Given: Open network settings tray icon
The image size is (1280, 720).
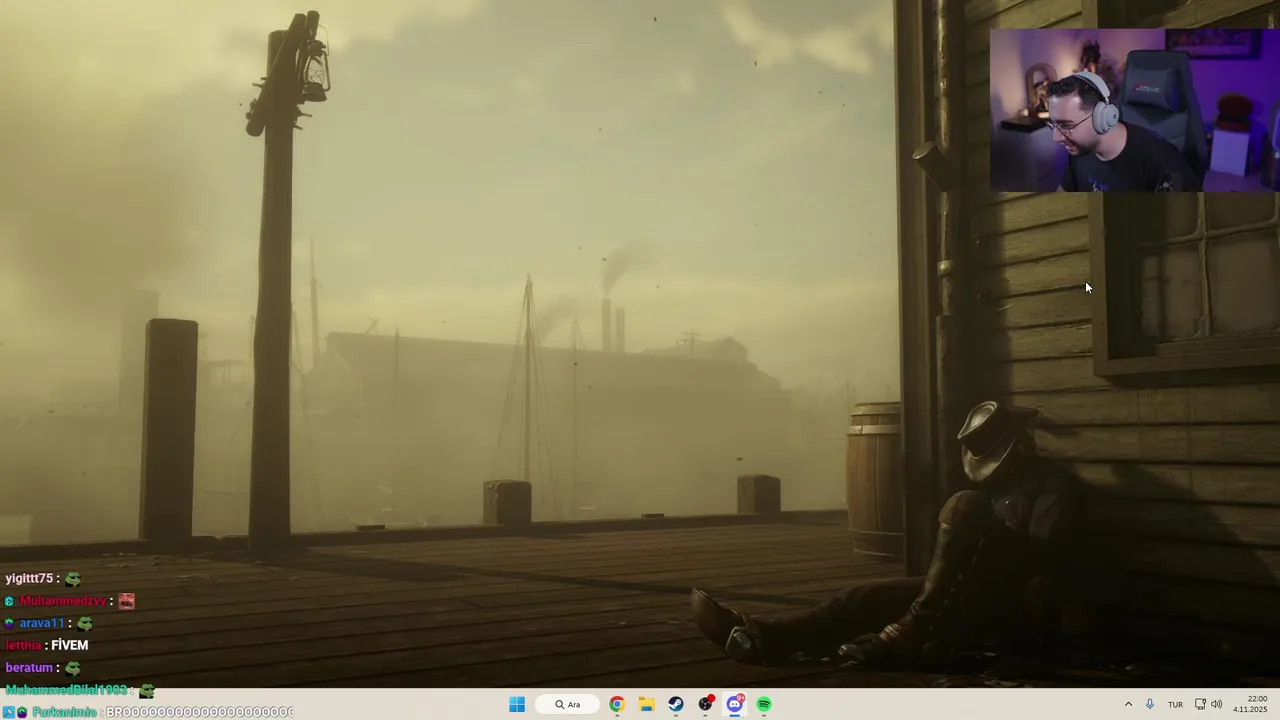Looking at the screenshot, I should click(x=1200, y=704).
